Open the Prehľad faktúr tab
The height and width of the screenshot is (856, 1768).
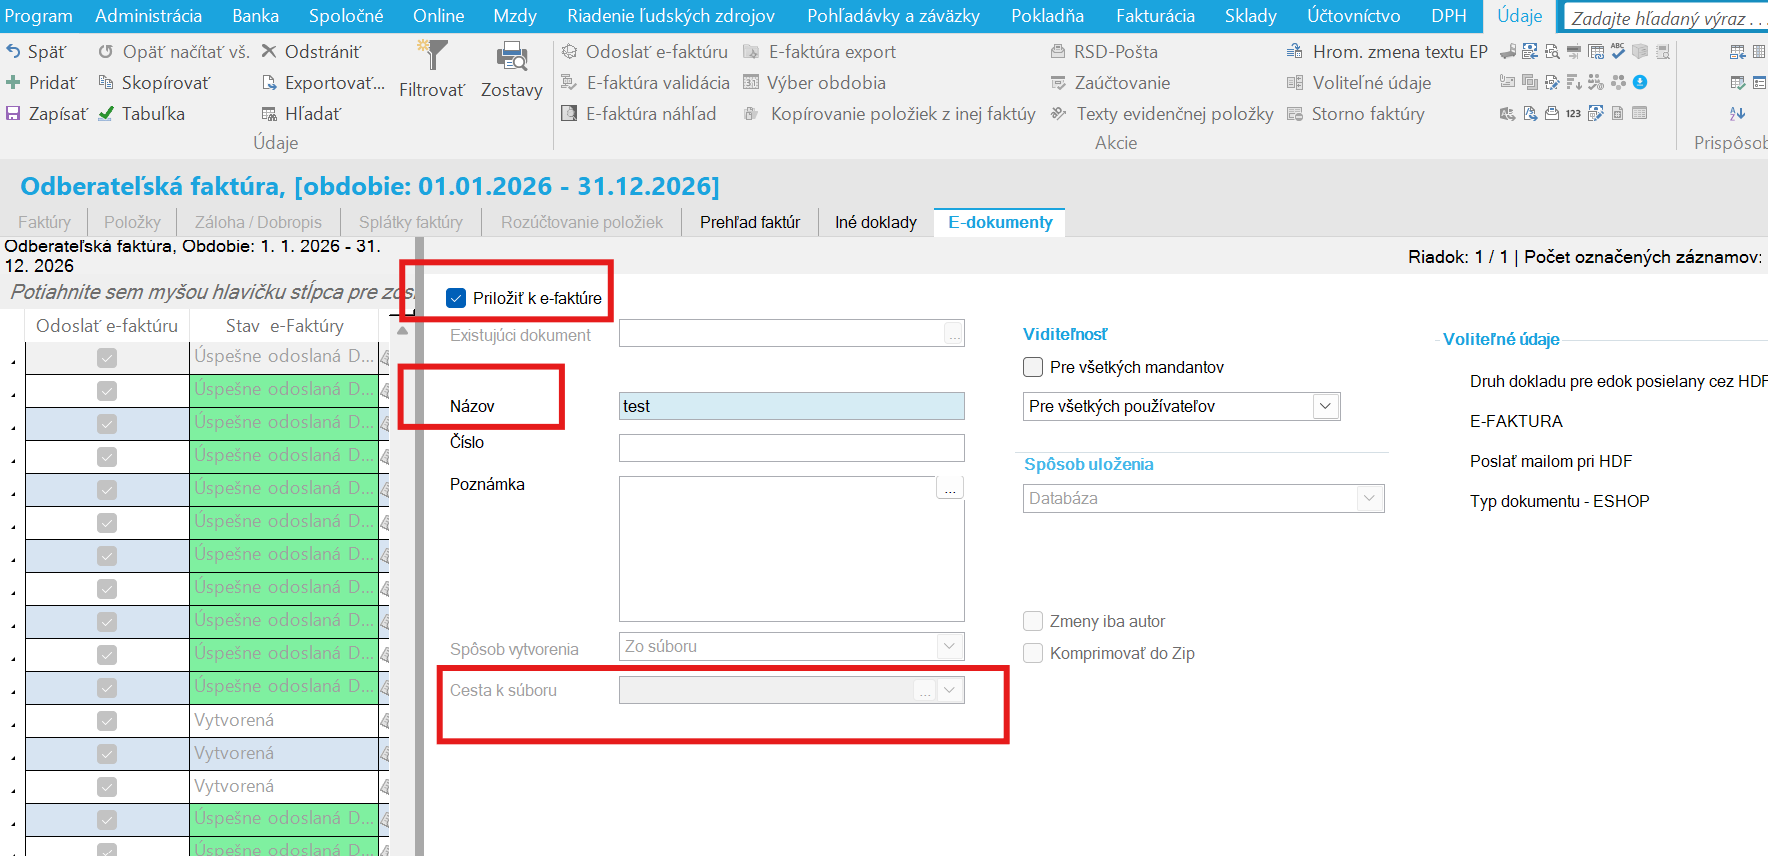coord(750,222)
